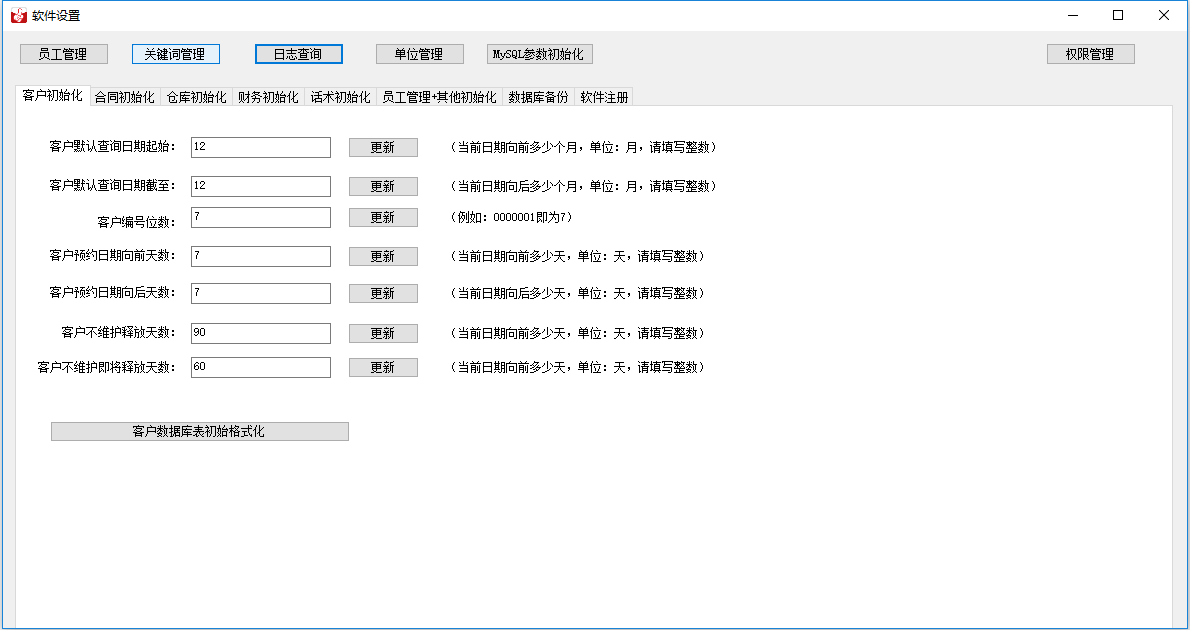This screenshot has width=1190, height=630.
Task: Click 更新 for 客户不维护即将释放天数
Action: point(383,367)
